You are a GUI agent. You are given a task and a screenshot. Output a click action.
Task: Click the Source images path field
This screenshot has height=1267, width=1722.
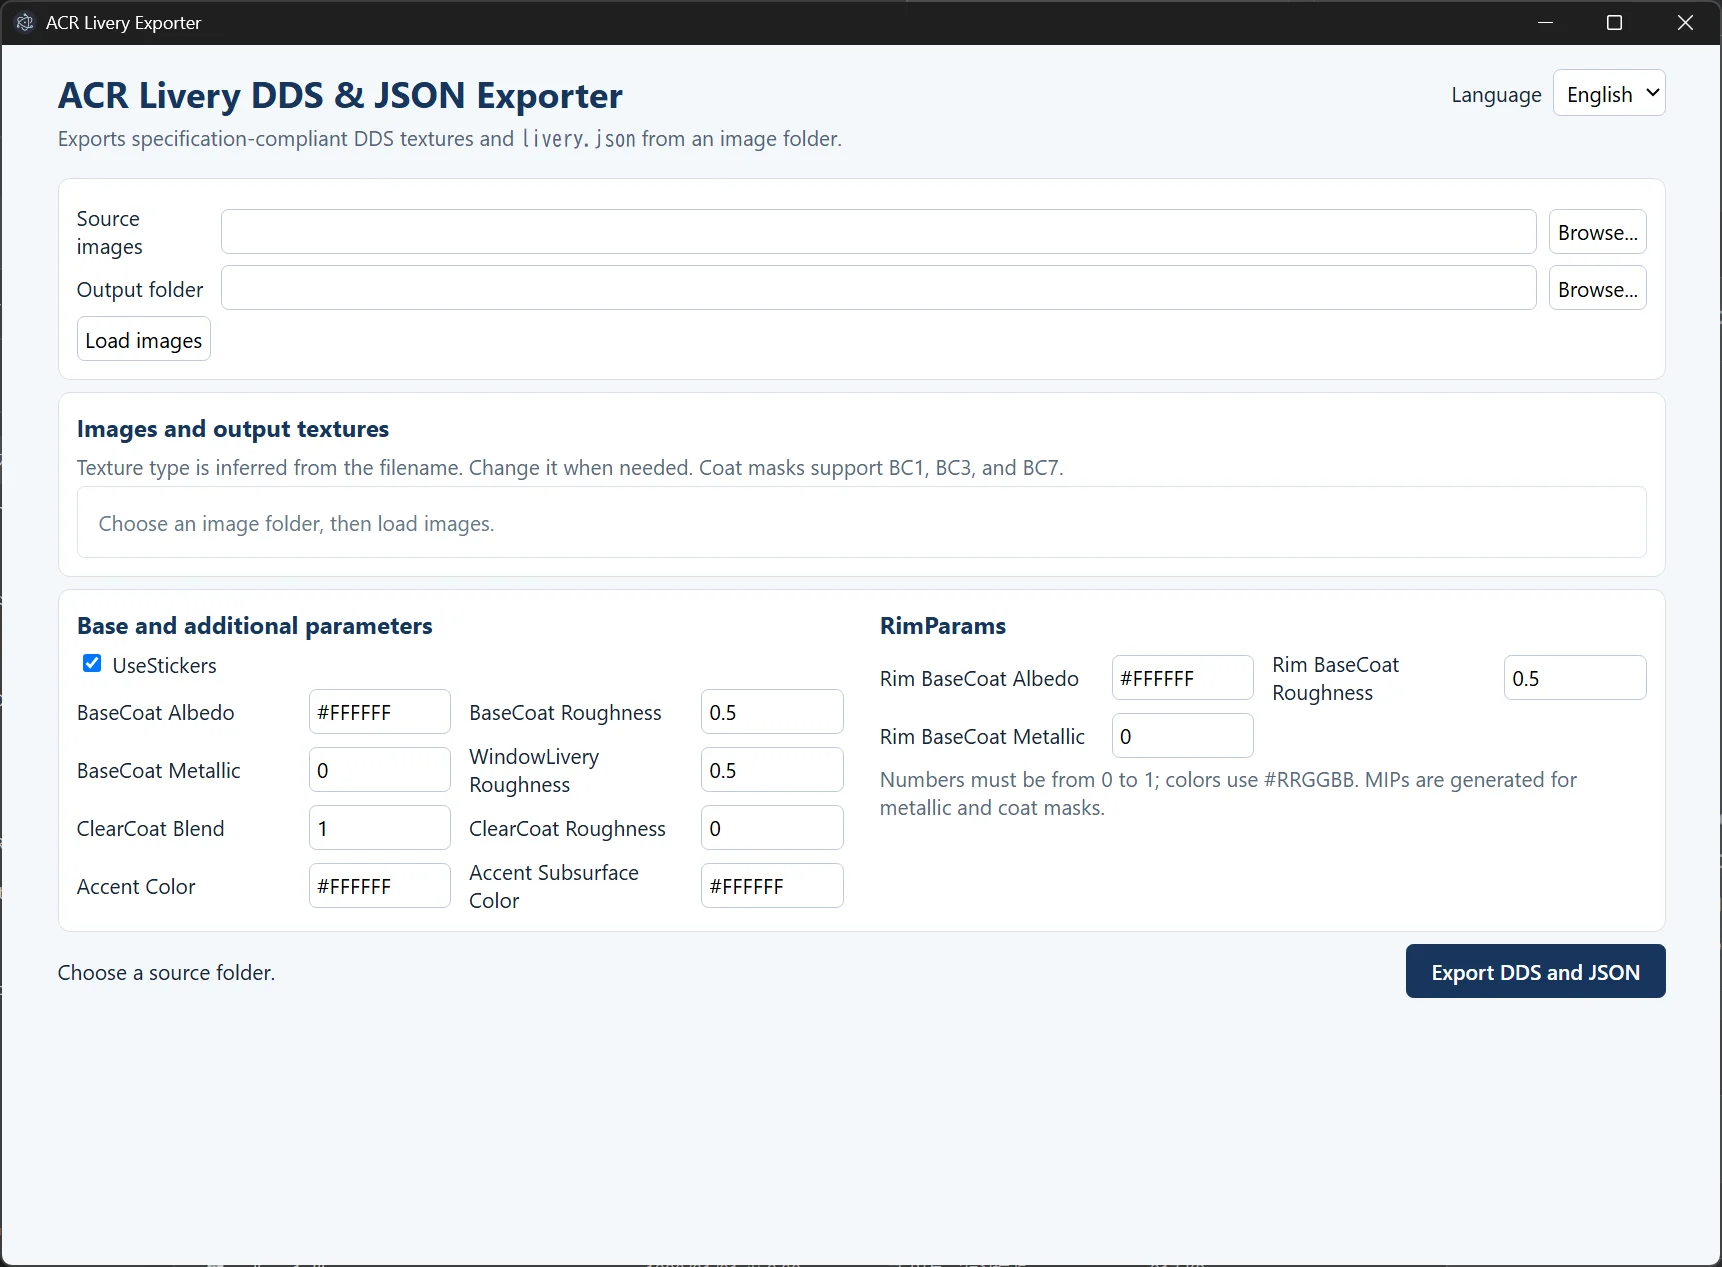[x=878, y=232]
